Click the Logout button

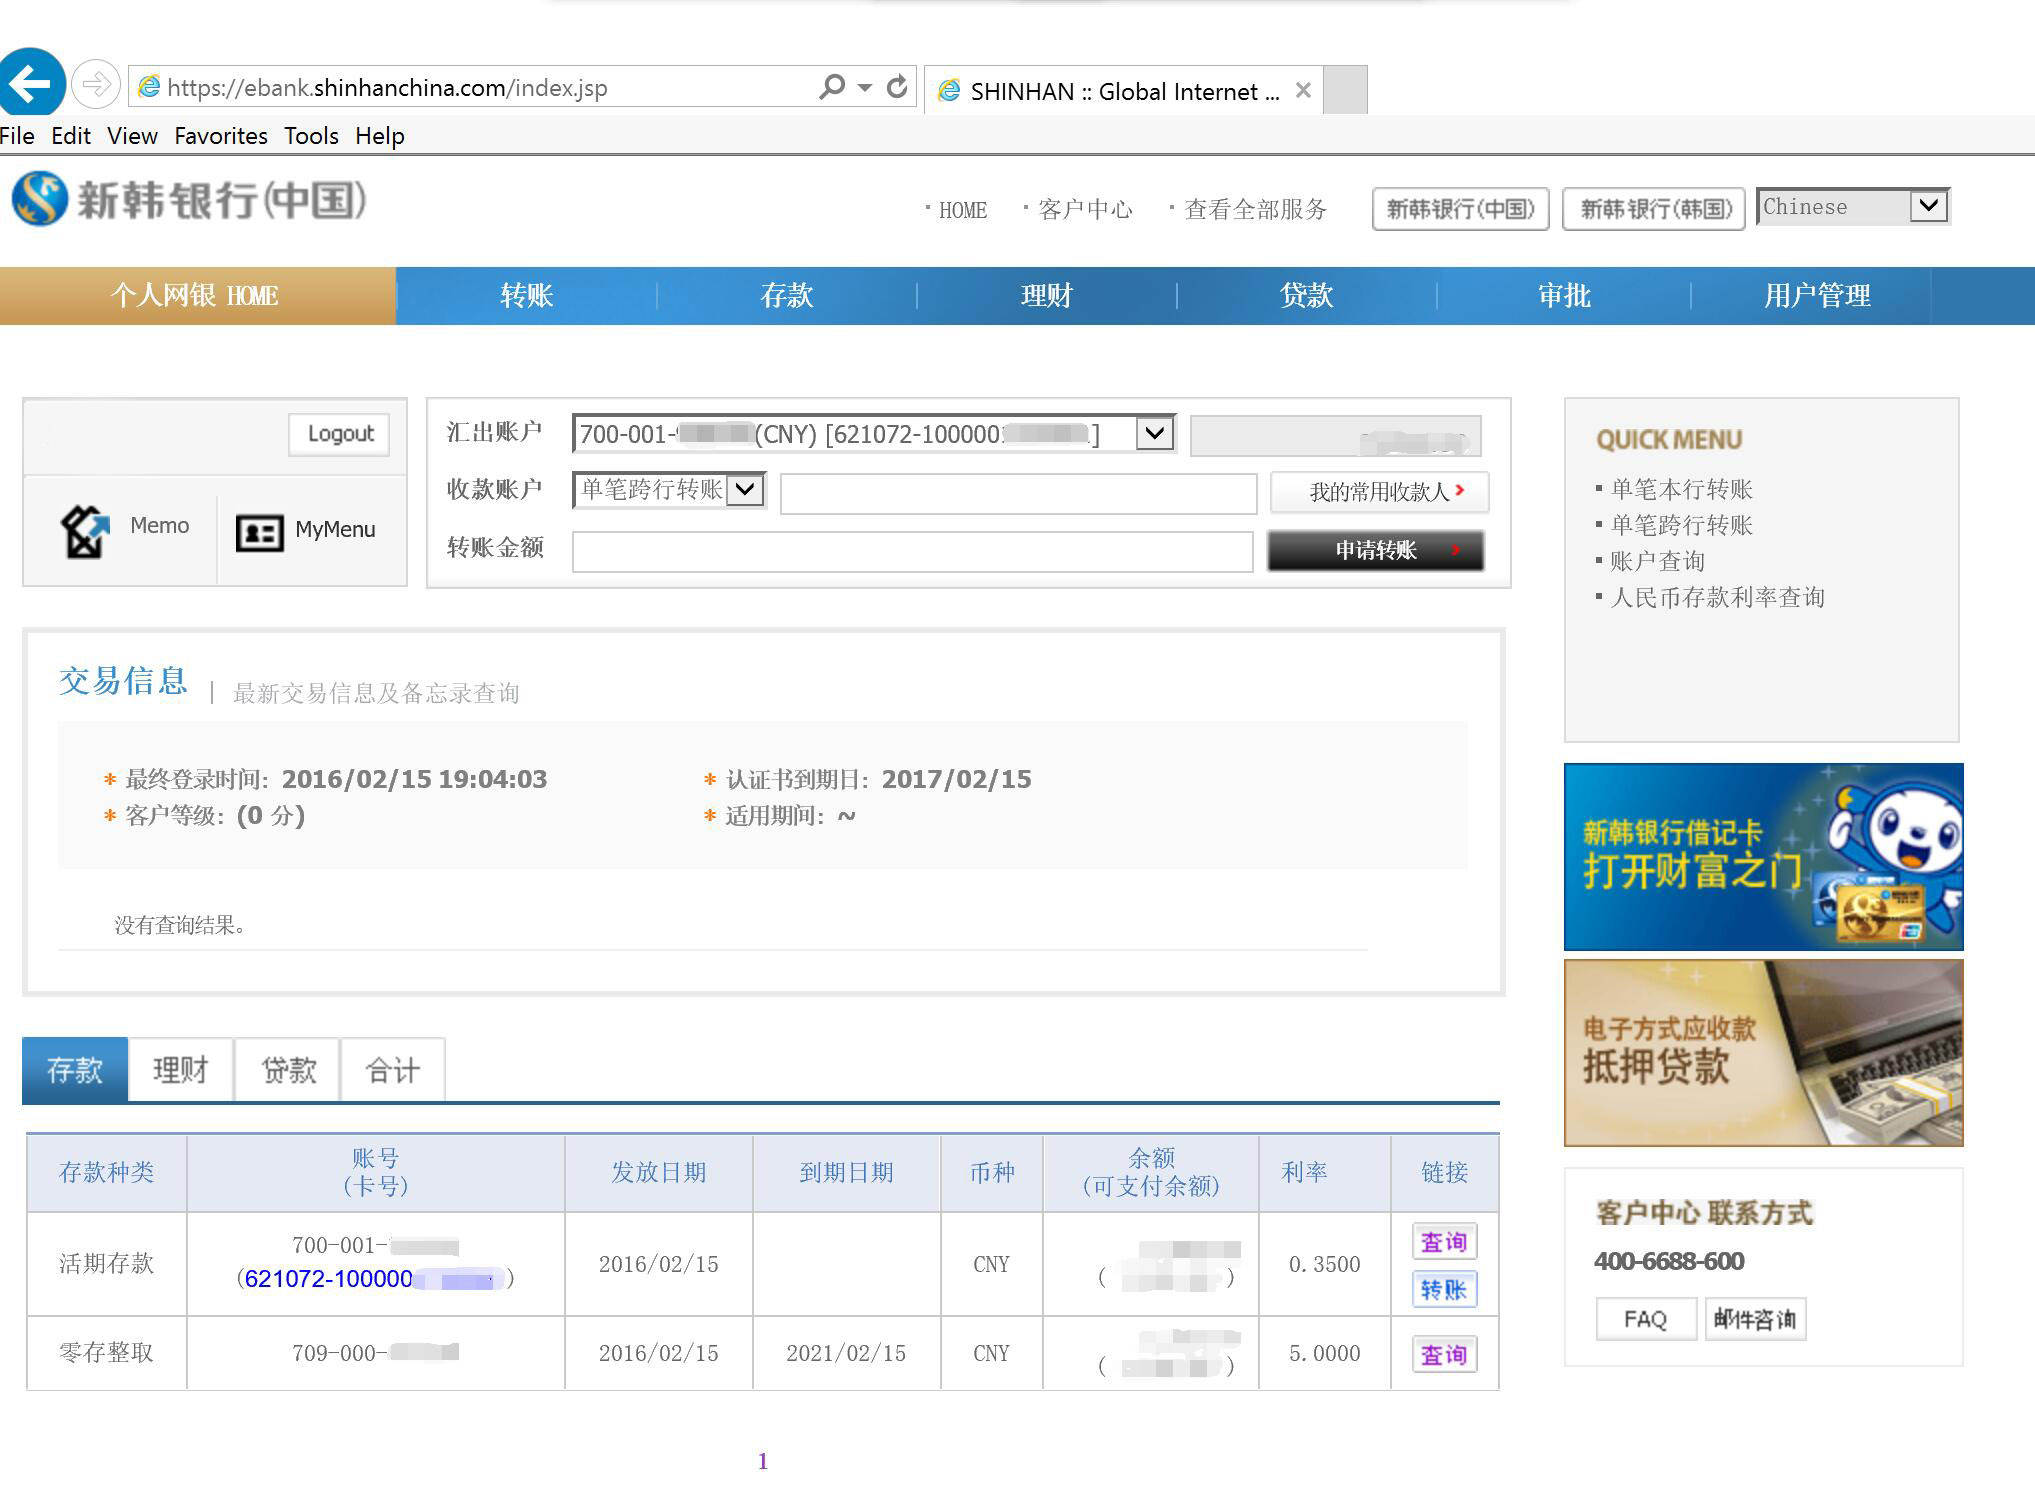click(x=340, y=434)
